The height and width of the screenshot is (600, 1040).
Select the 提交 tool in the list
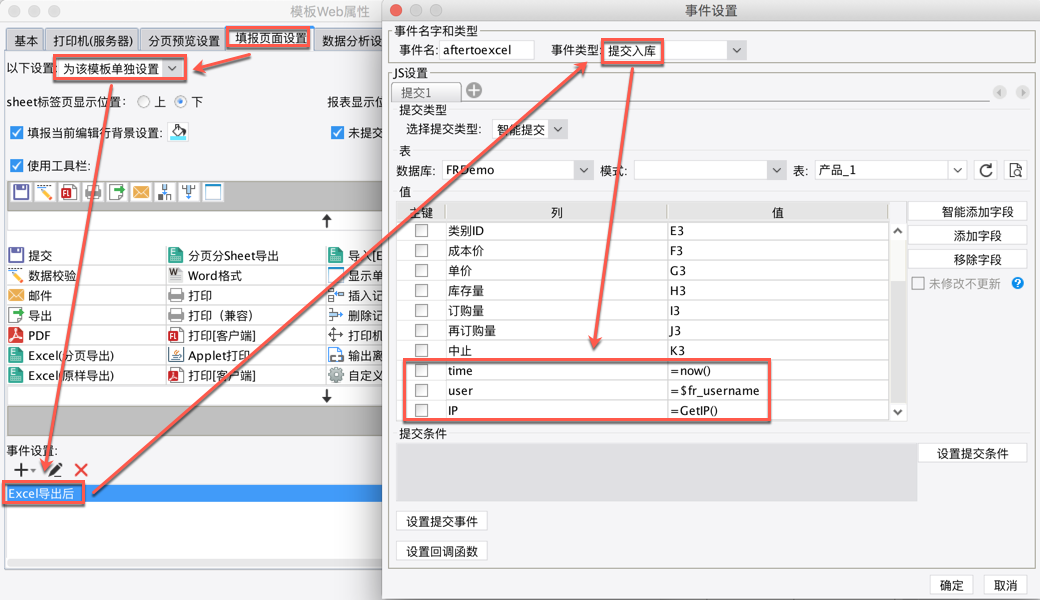(x=31, y=255)
